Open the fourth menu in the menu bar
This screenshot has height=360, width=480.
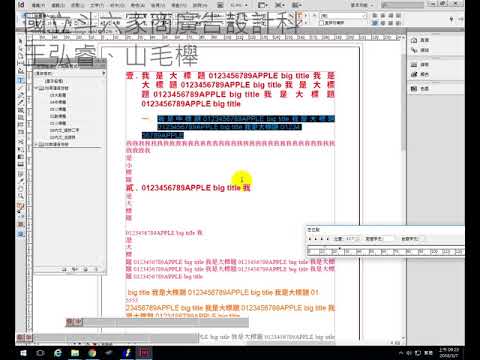(x=97, y=5)
